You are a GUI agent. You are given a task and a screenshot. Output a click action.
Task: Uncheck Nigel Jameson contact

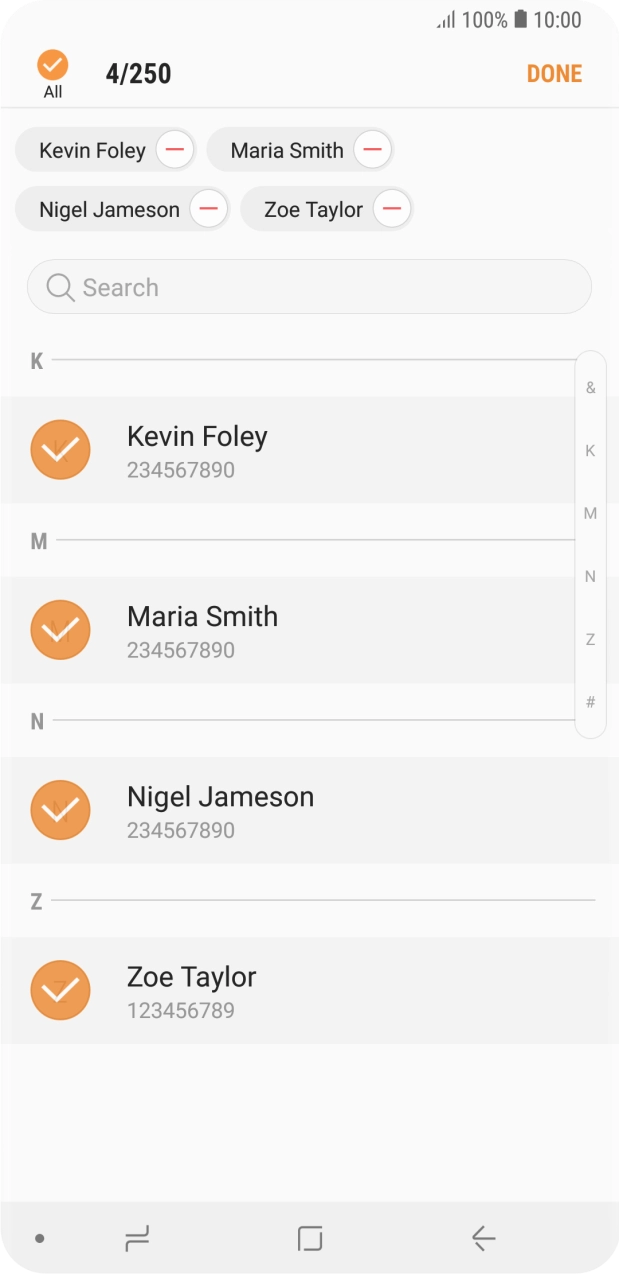click(61, 810)
